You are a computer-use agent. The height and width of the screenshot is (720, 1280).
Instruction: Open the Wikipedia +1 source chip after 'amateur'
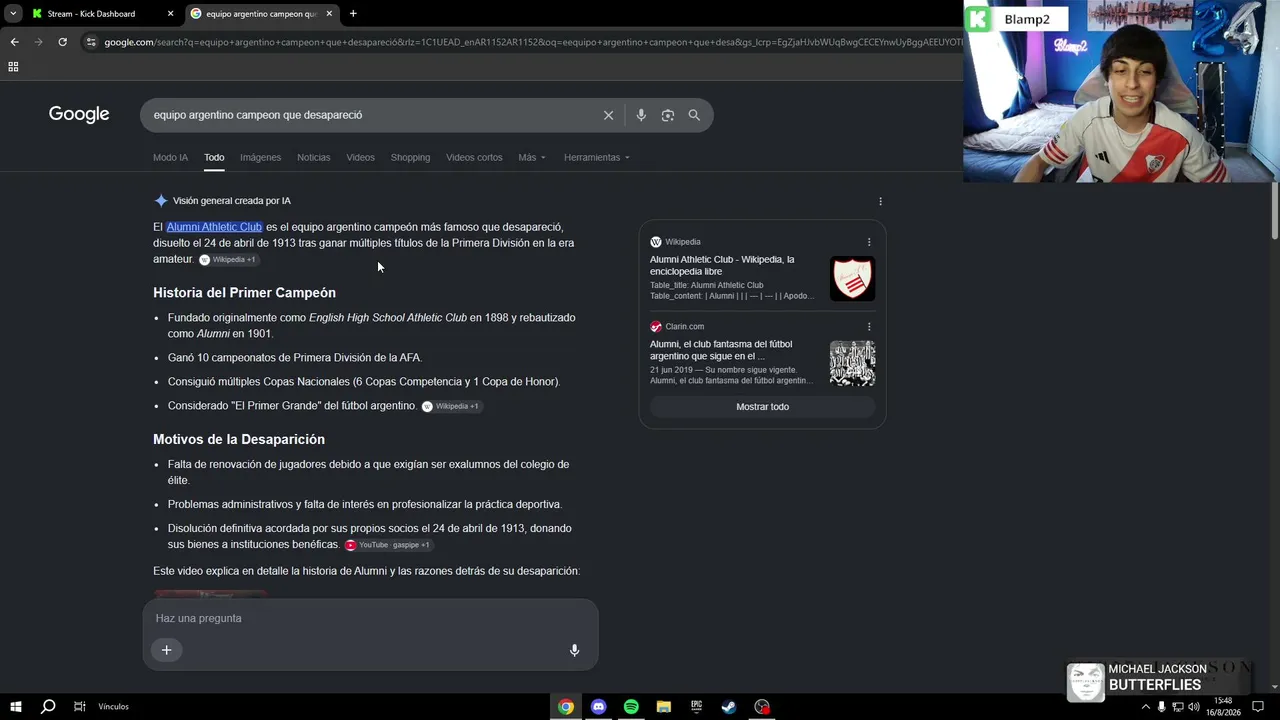(228, 260)
